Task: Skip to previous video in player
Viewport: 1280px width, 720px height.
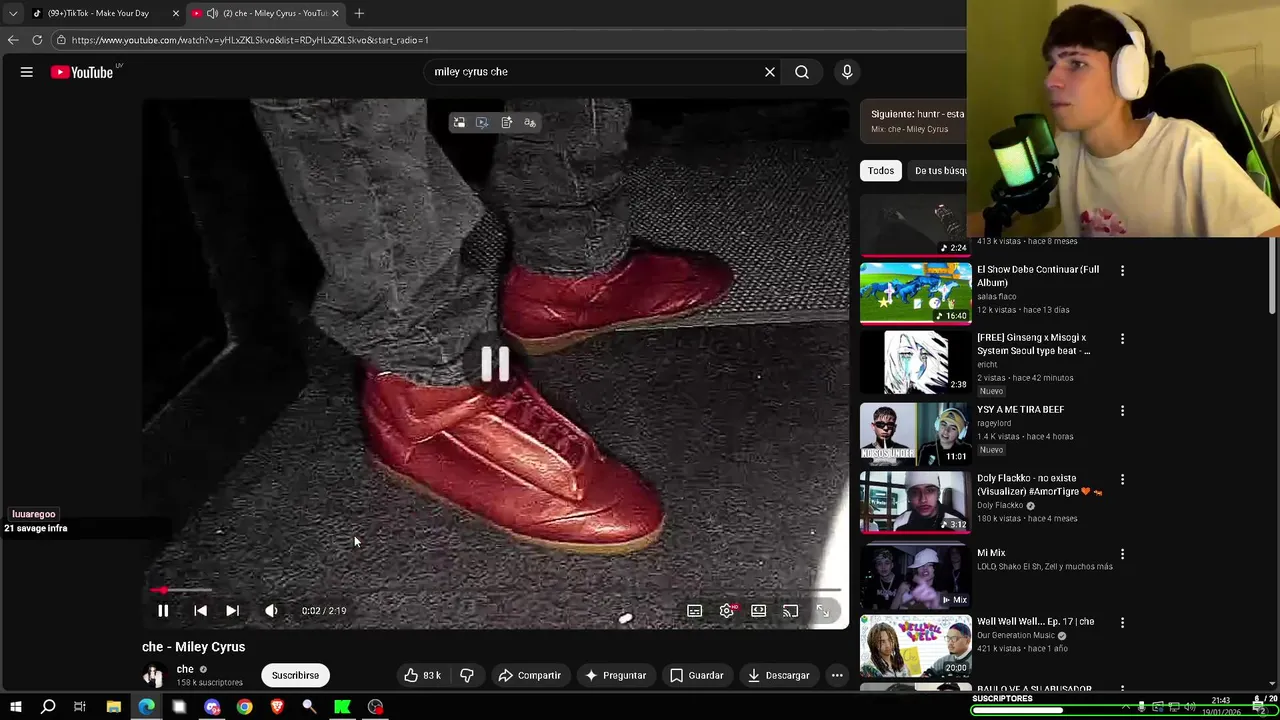Action: pos(200,611)
